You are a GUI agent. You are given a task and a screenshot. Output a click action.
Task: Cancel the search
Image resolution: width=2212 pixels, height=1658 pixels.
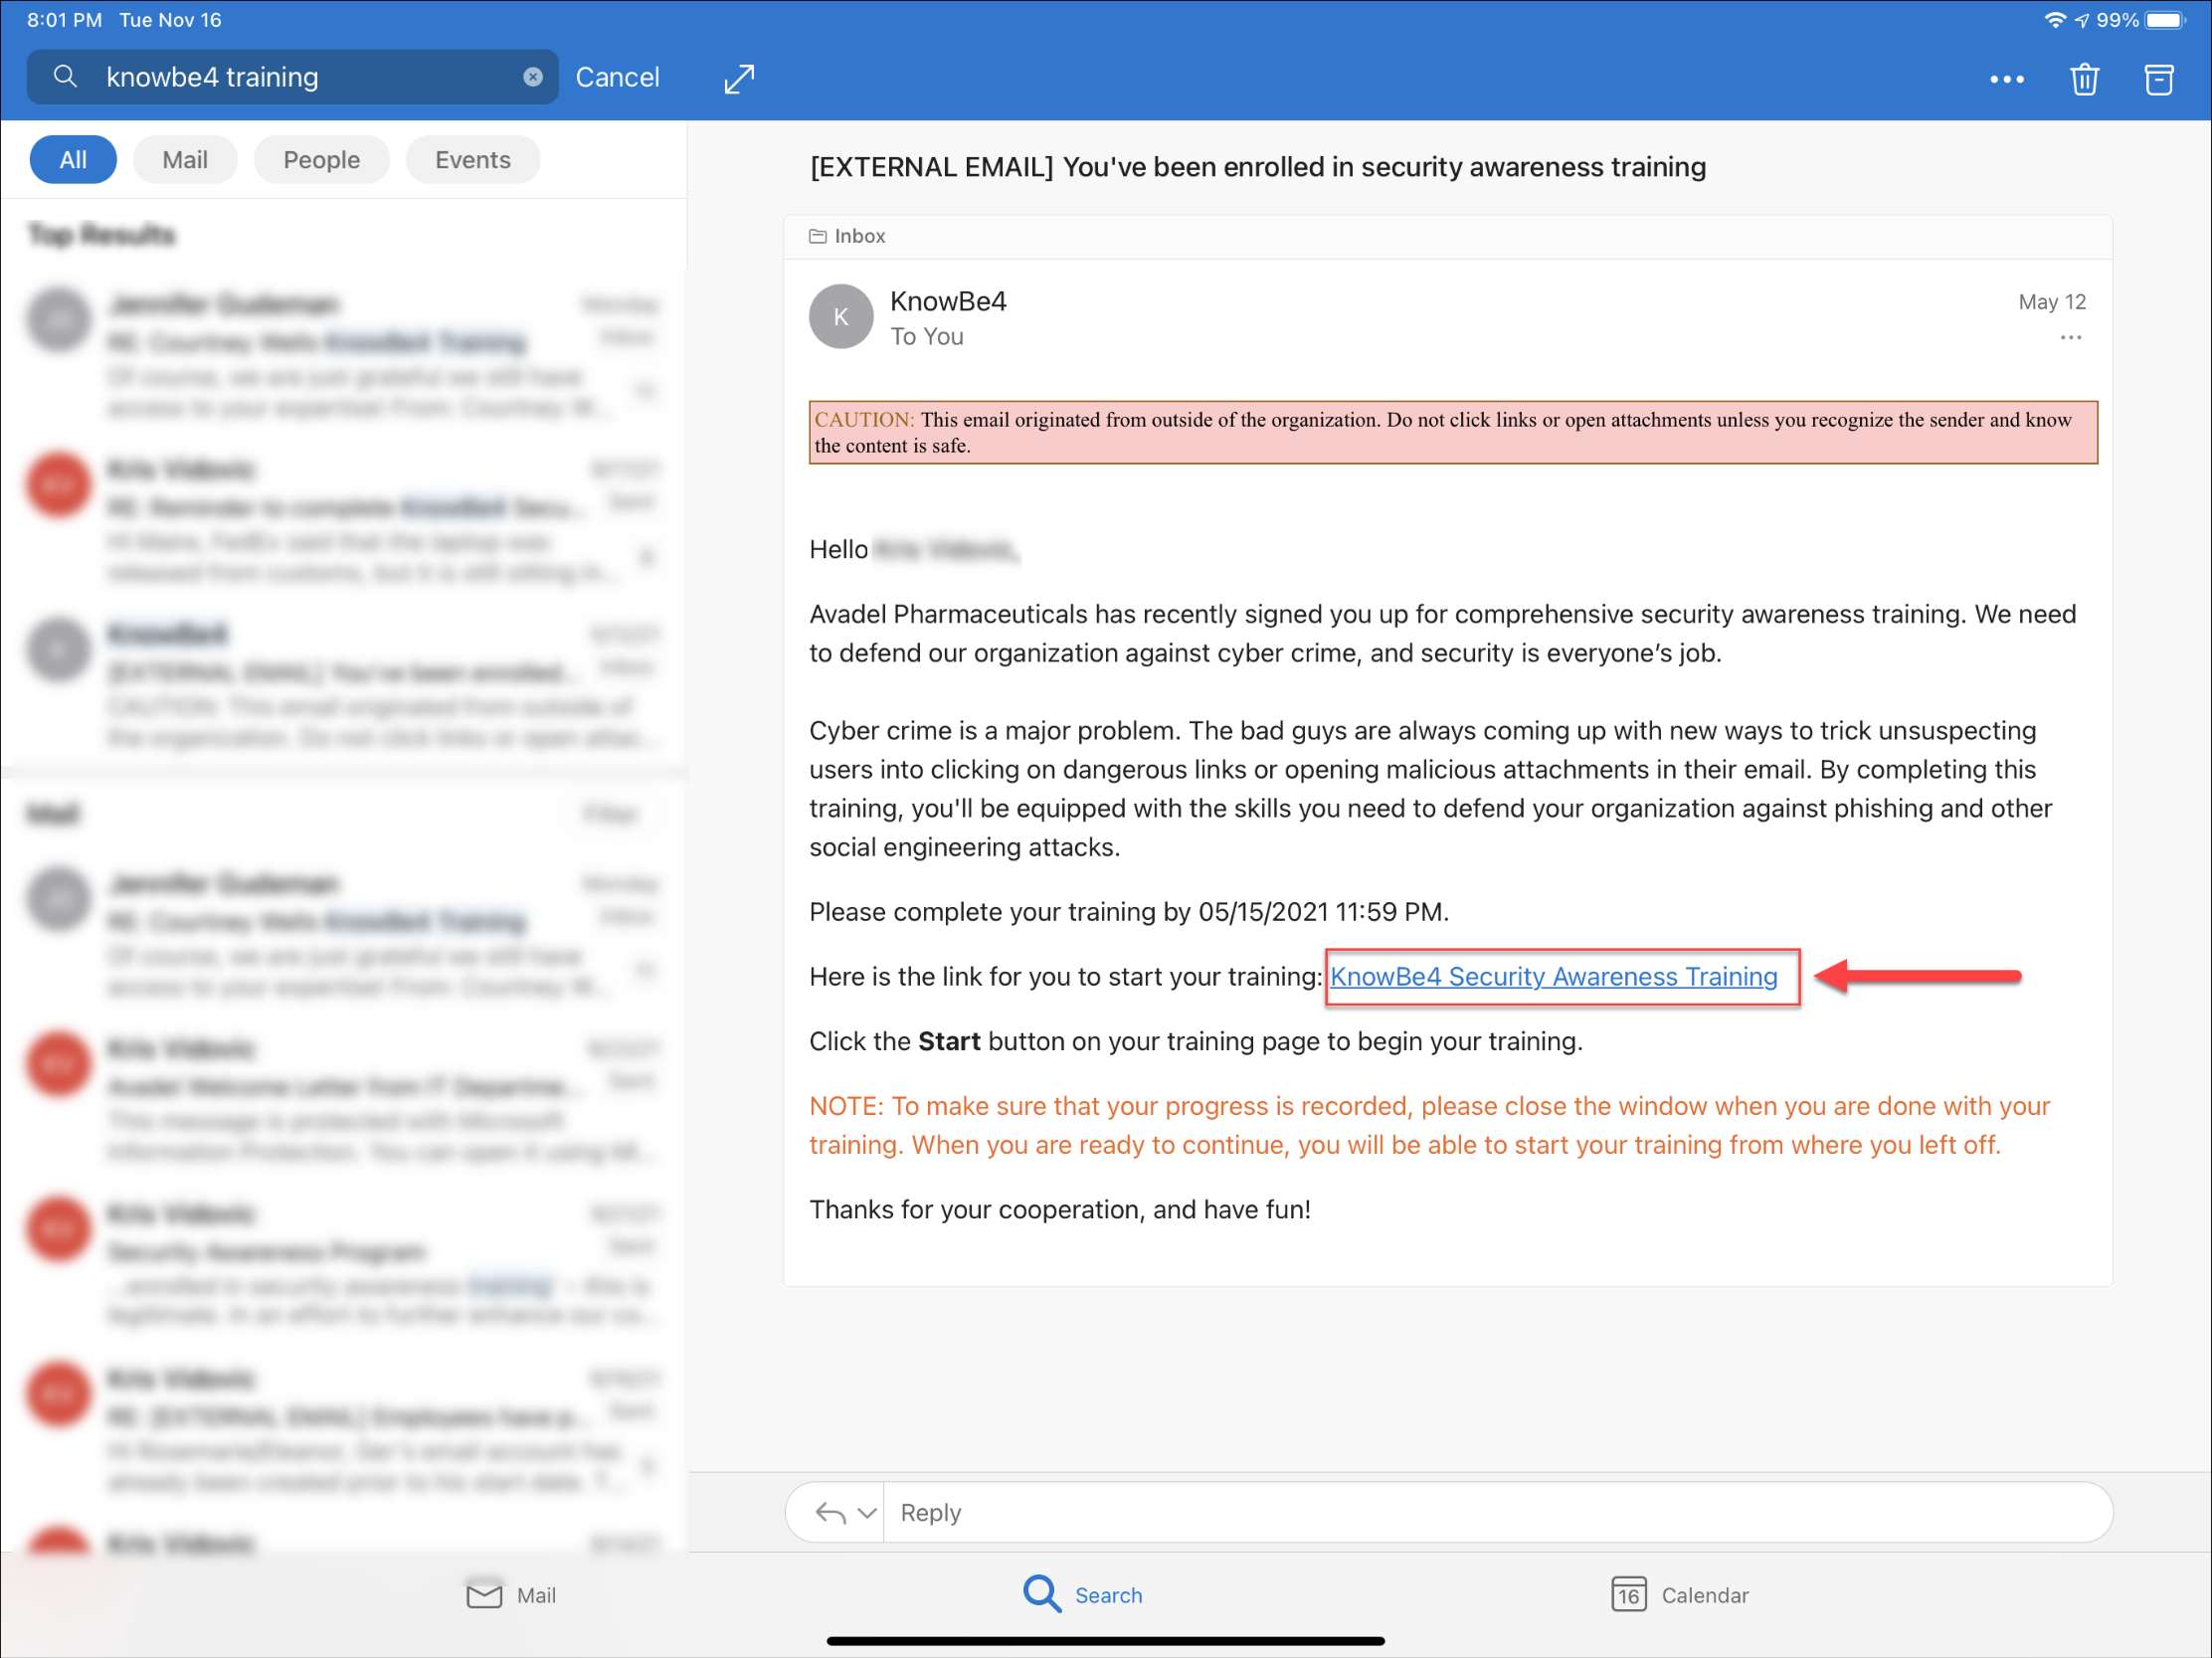pyautogui.click(x=617, y=77)
